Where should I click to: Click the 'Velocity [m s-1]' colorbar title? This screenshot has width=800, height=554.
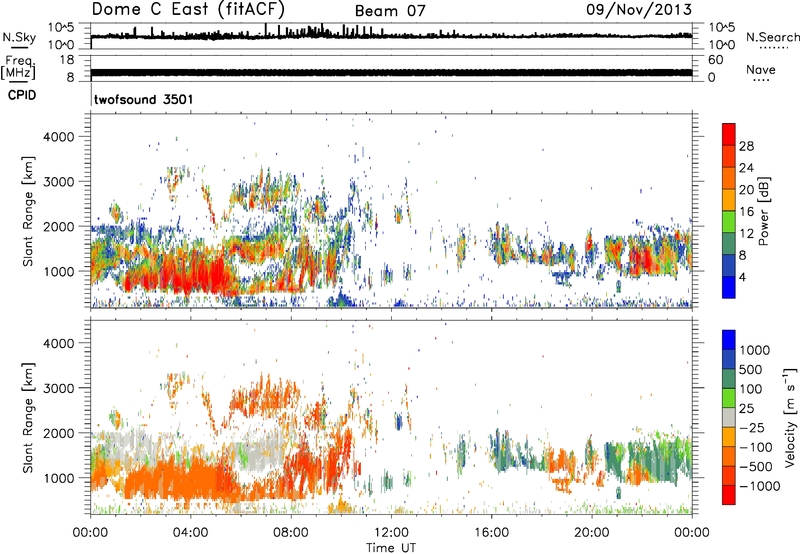[x=790, y=417]
